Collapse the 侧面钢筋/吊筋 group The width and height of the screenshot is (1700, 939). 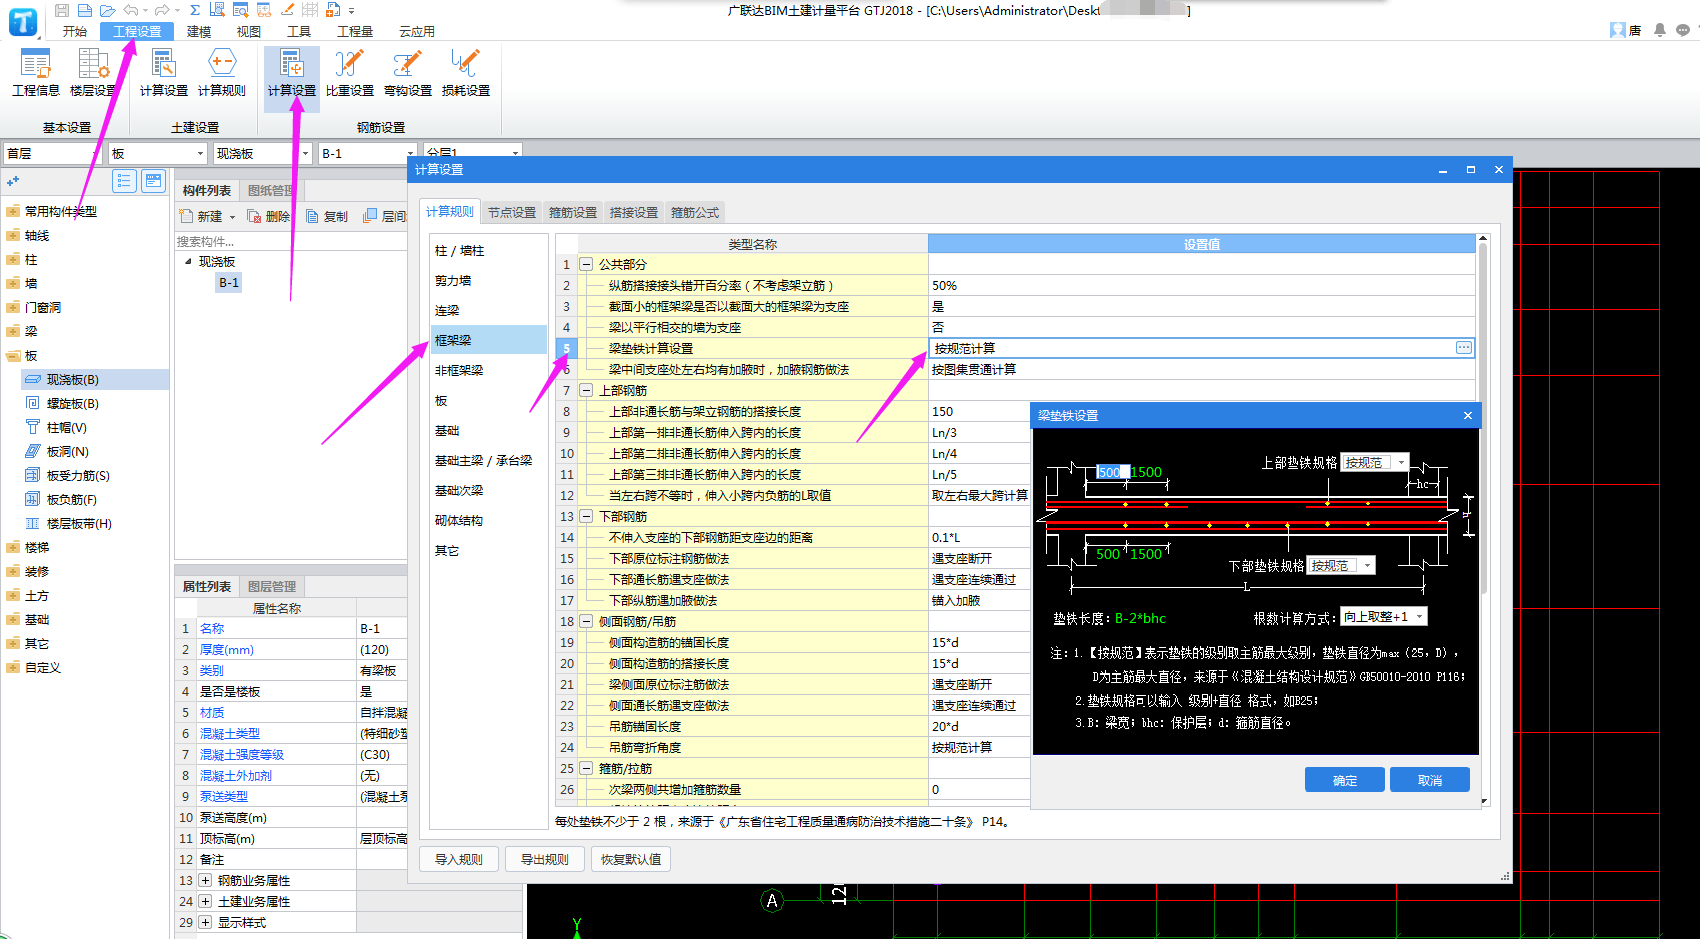587,622
